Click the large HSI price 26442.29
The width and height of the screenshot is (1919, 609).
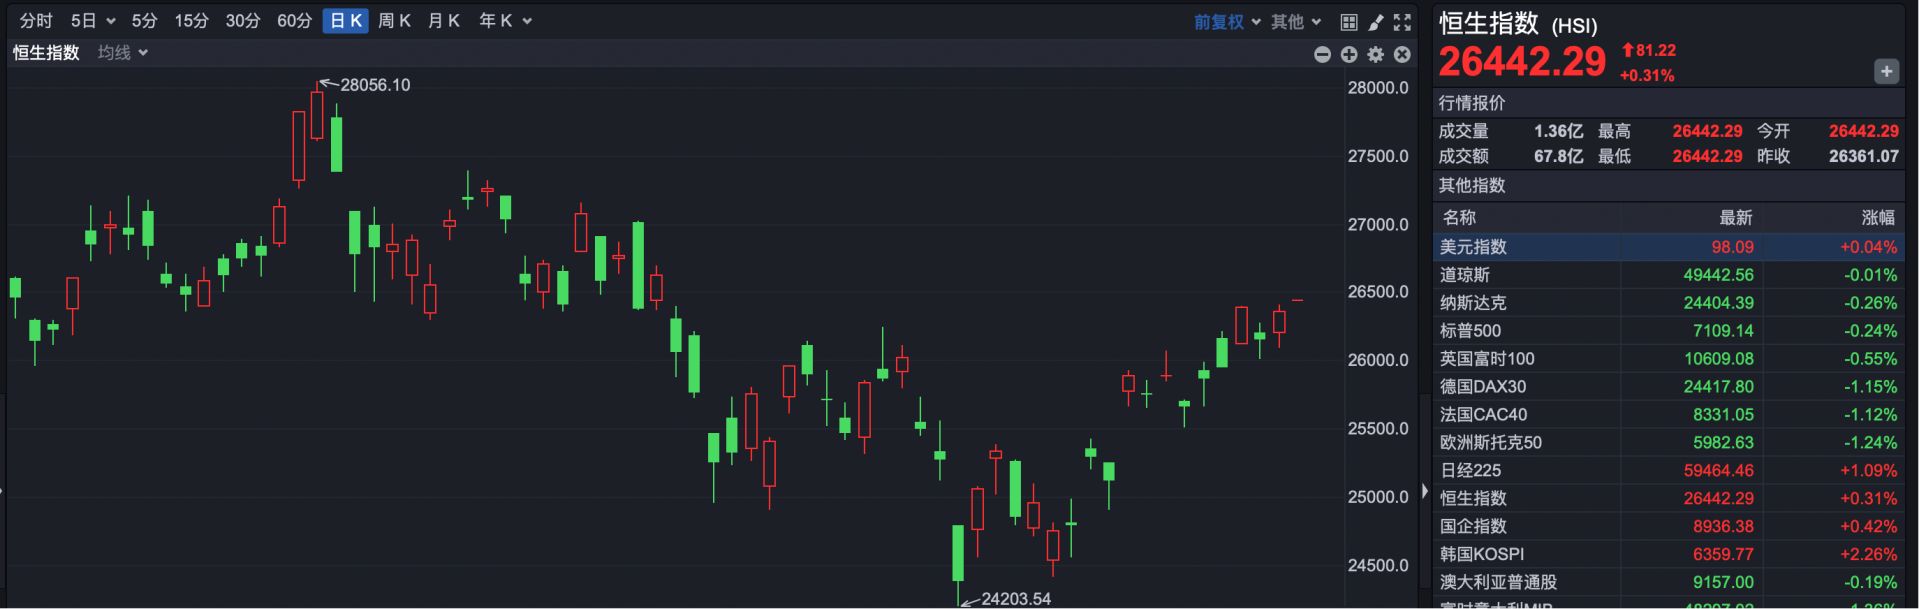pos(1522,62)
